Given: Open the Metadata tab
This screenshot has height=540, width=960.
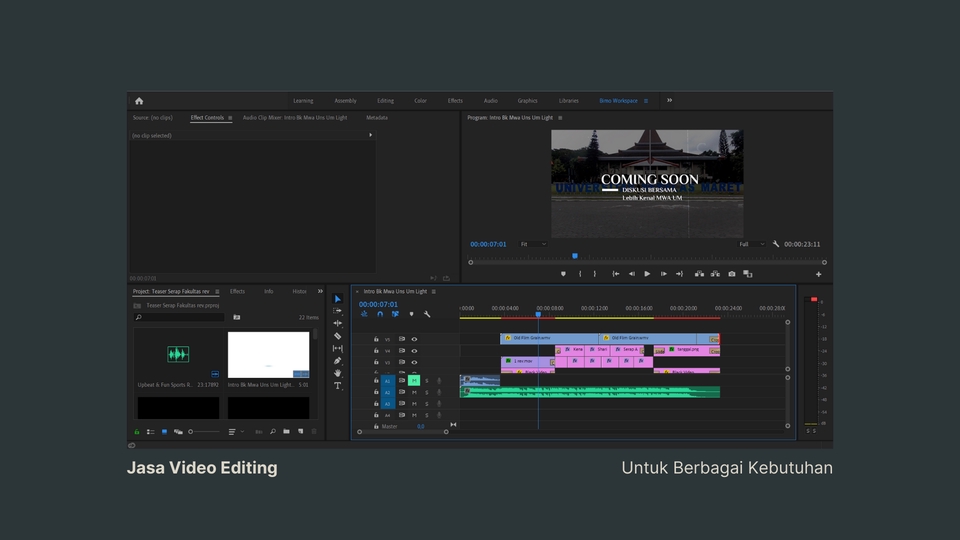Looking at the screenshot, I should coord(377,118).
